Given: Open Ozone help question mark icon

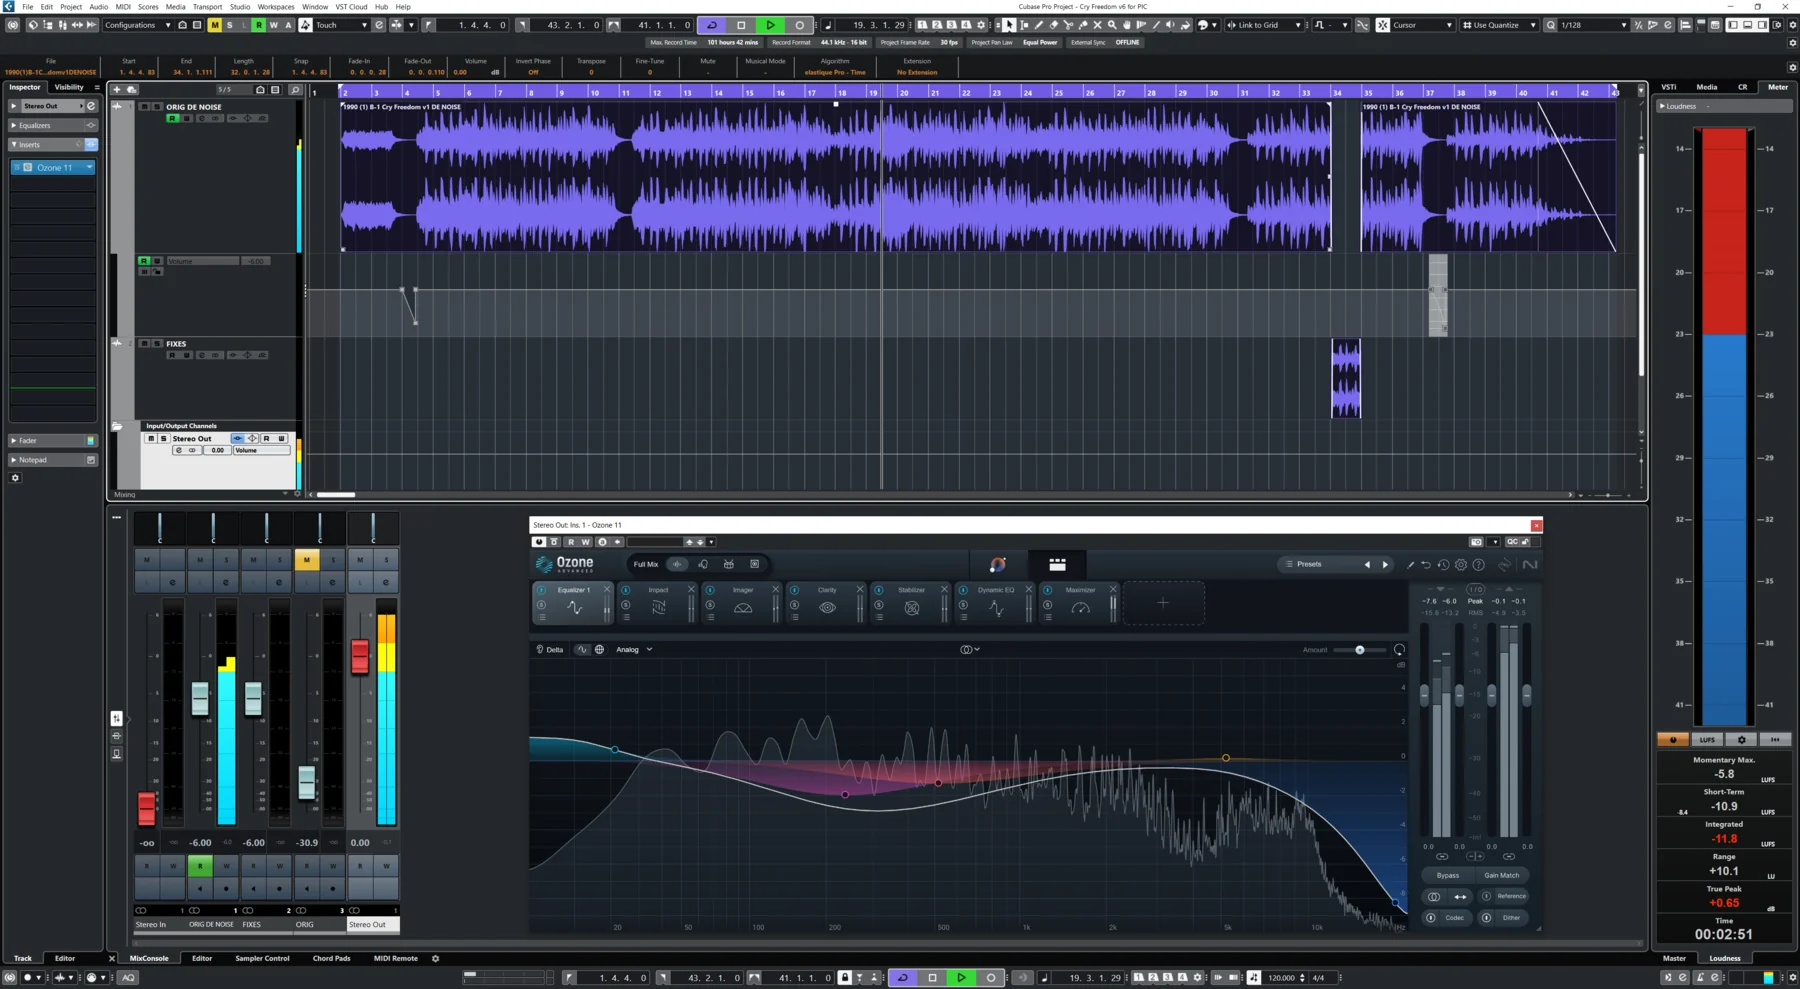Looking at the screenshot, I should point(1478,564).
